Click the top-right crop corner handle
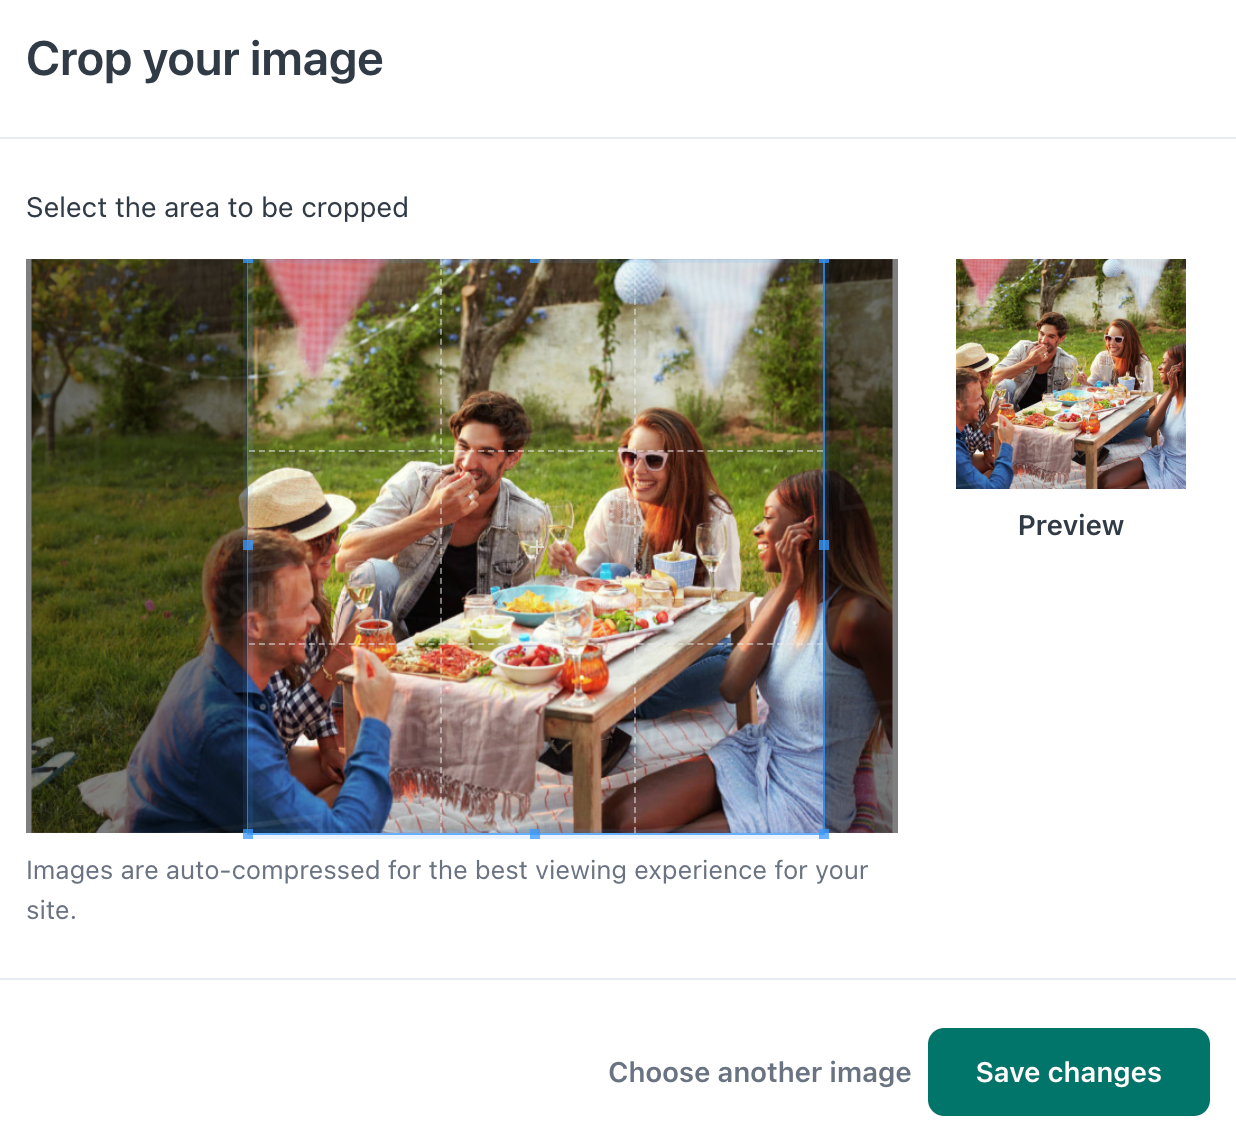 pyautogui.click(x=824, y=261)
